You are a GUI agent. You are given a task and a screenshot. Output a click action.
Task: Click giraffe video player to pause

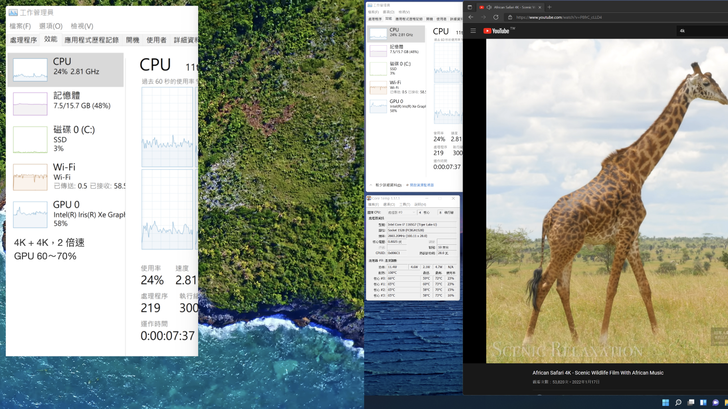[x=607, y=201]
